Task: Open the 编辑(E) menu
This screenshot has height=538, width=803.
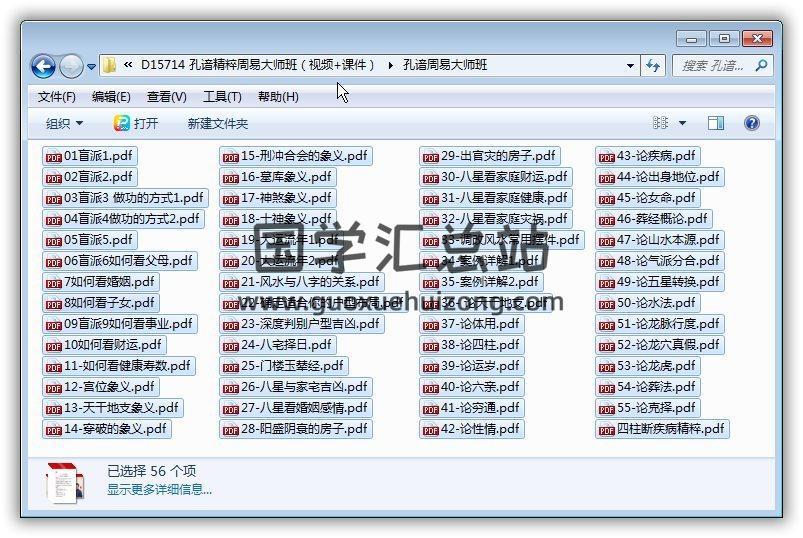Action: pyautogui.click(x=111, y=97)
